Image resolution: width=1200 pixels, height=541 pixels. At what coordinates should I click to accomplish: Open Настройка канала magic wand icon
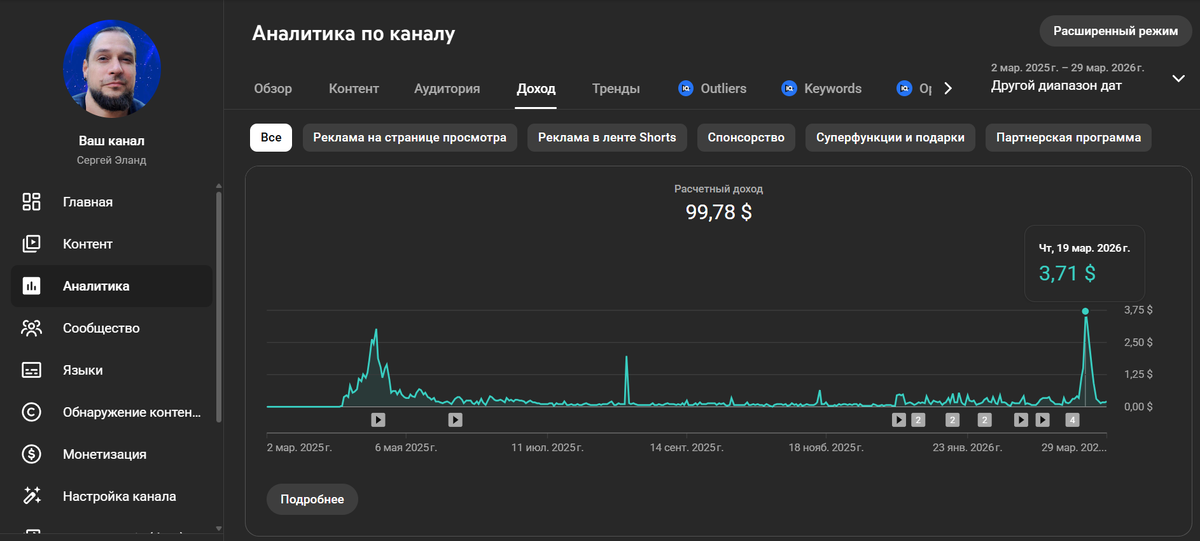pos(31,496)
